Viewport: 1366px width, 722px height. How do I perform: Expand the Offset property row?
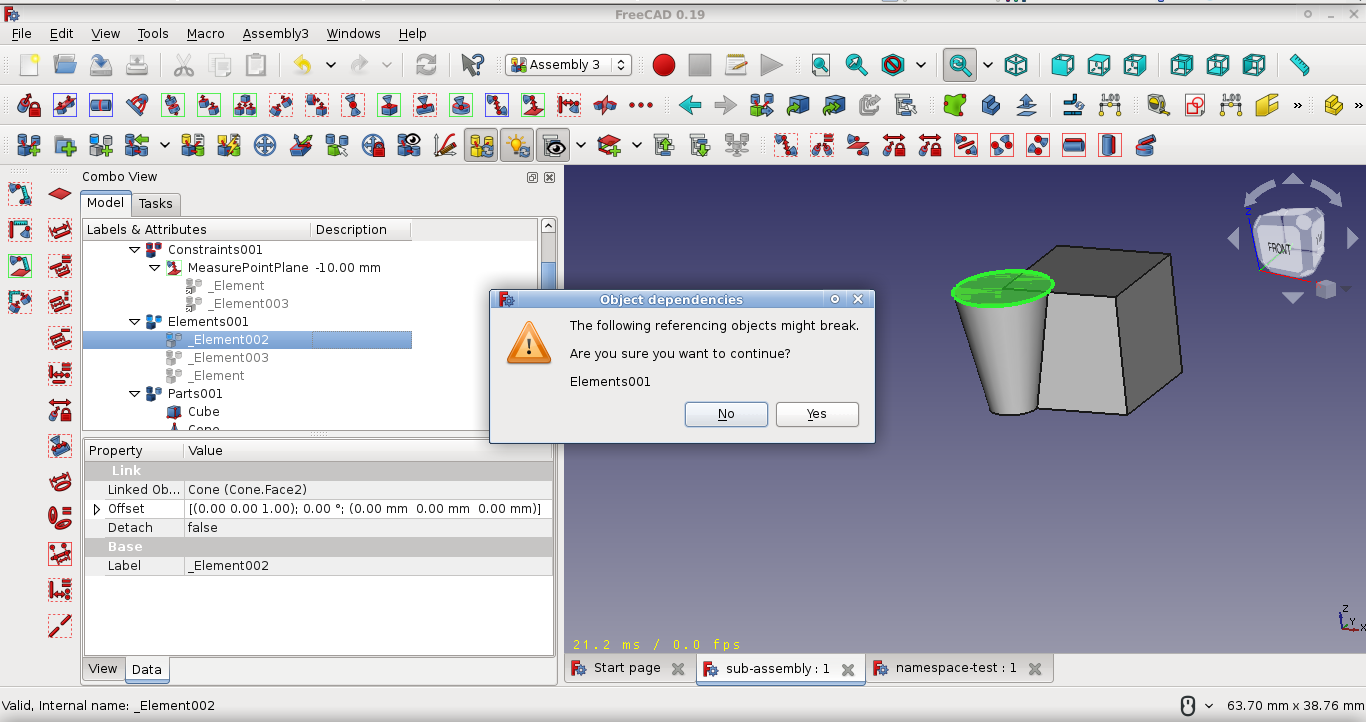96,508
